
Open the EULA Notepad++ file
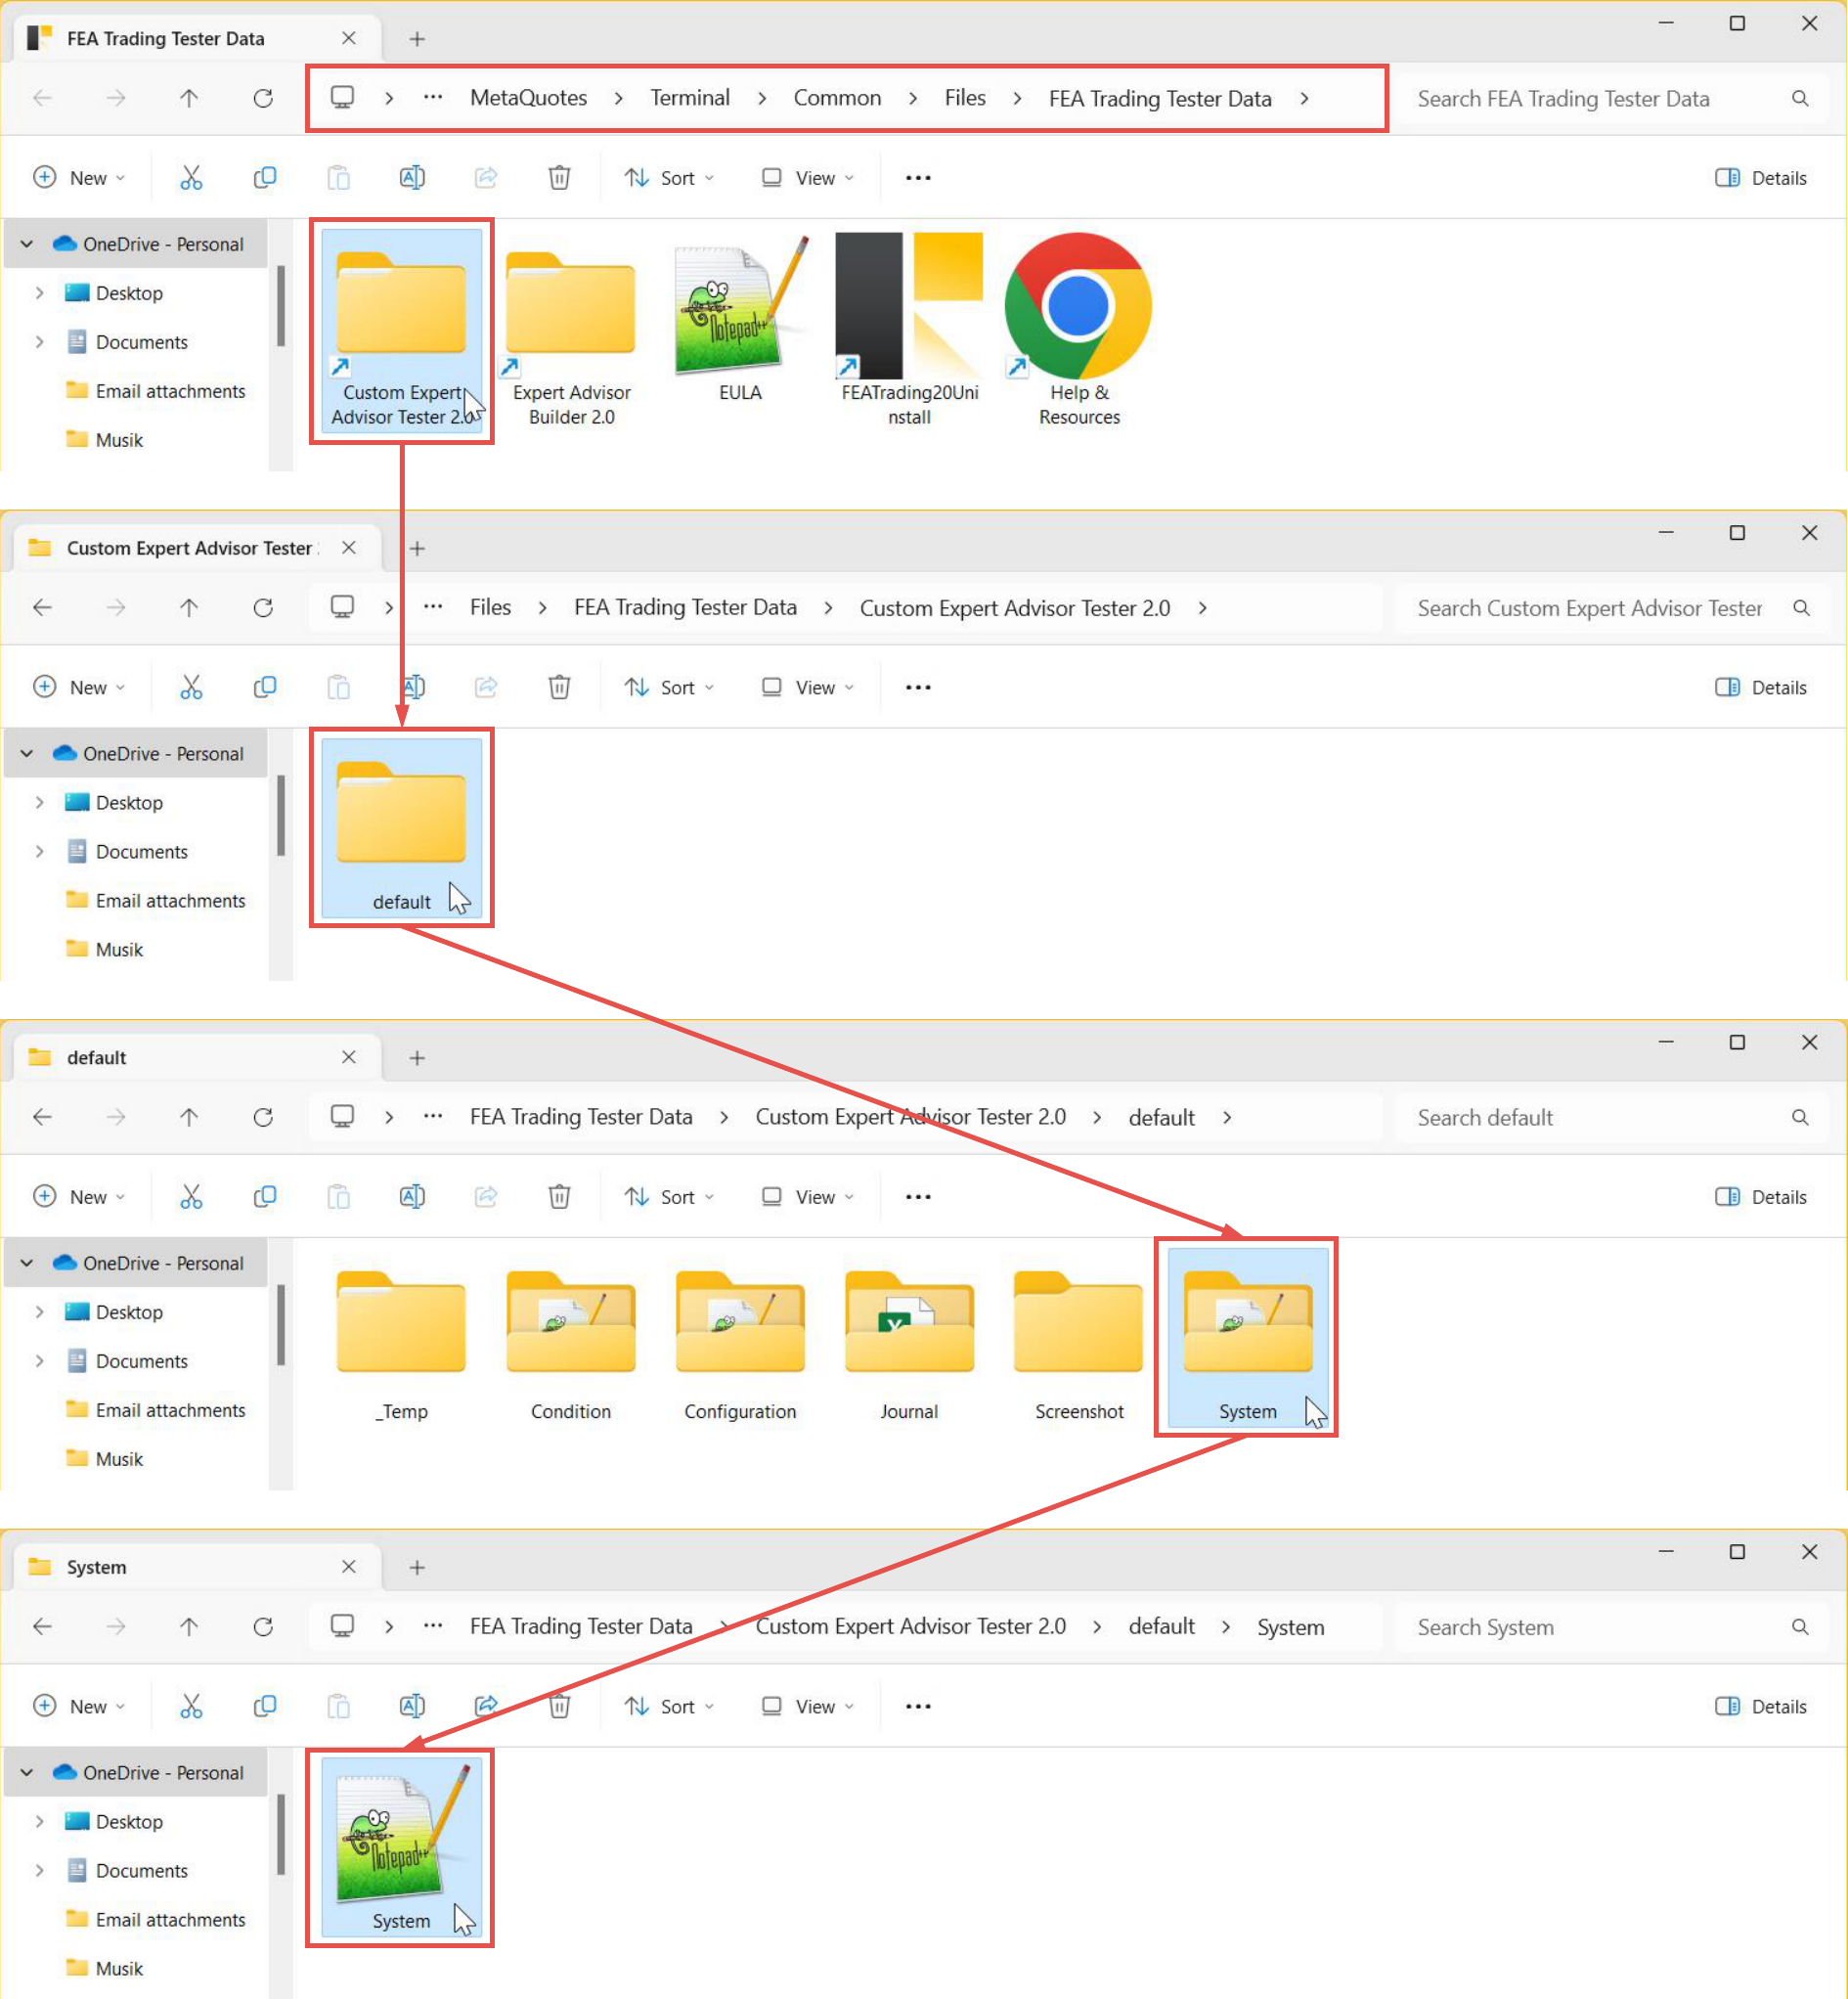click(740, 320)
